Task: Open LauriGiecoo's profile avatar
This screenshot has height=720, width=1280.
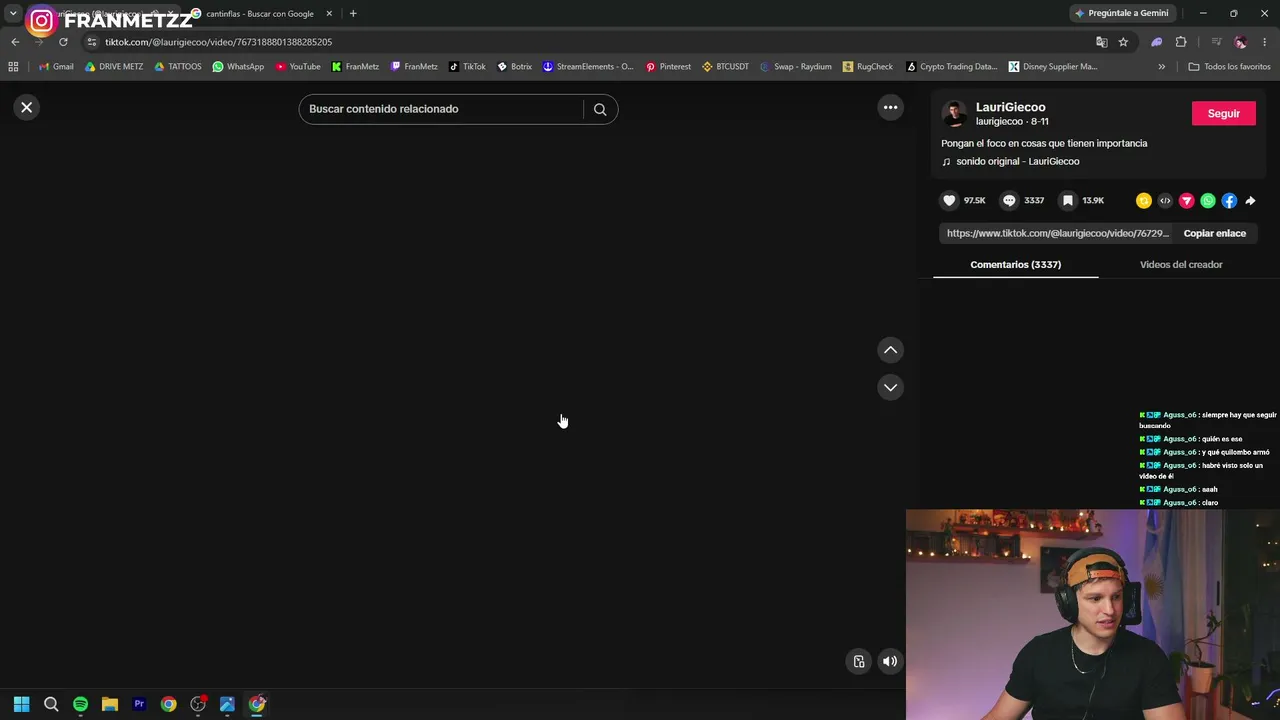Action: [x=955, y=114]
